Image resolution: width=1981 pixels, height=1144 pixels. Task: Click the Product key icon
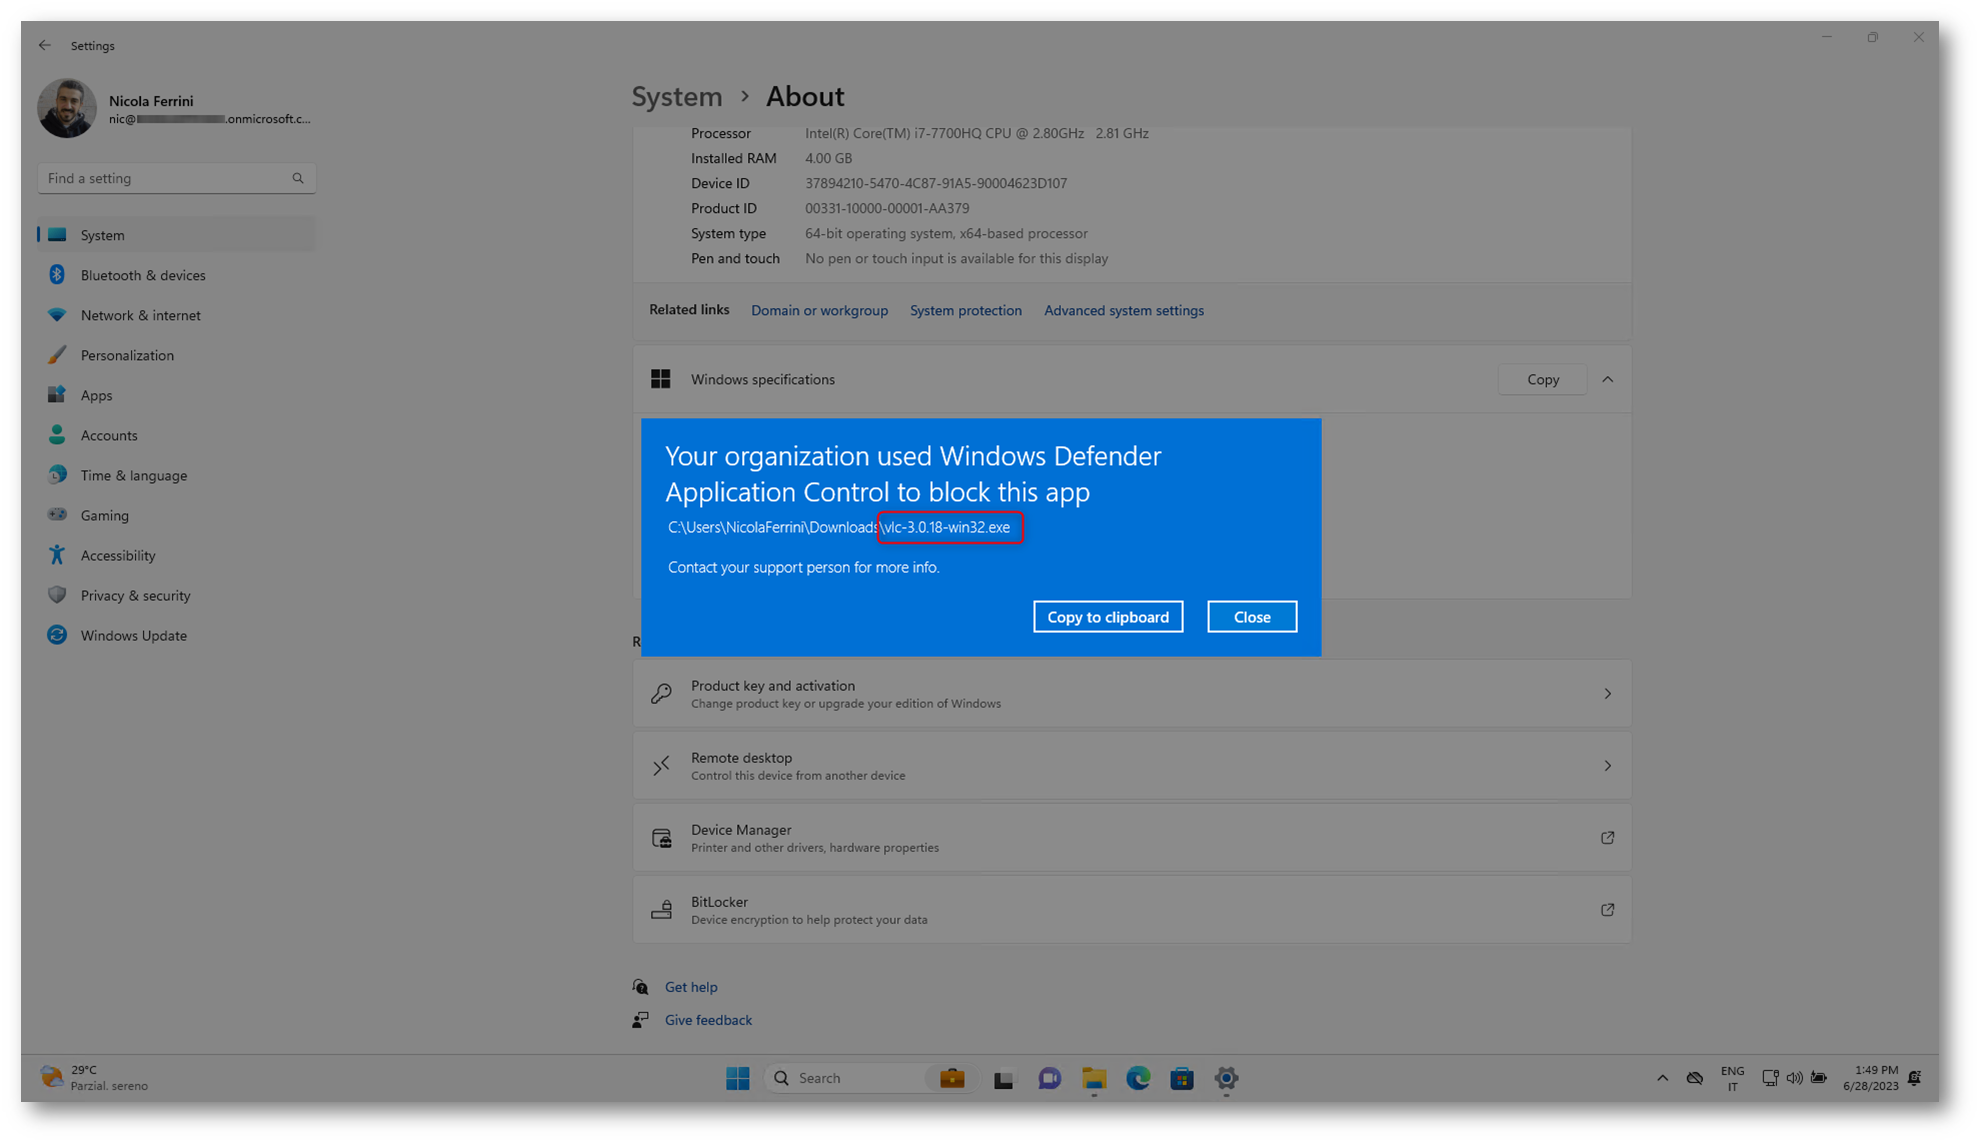661,694
